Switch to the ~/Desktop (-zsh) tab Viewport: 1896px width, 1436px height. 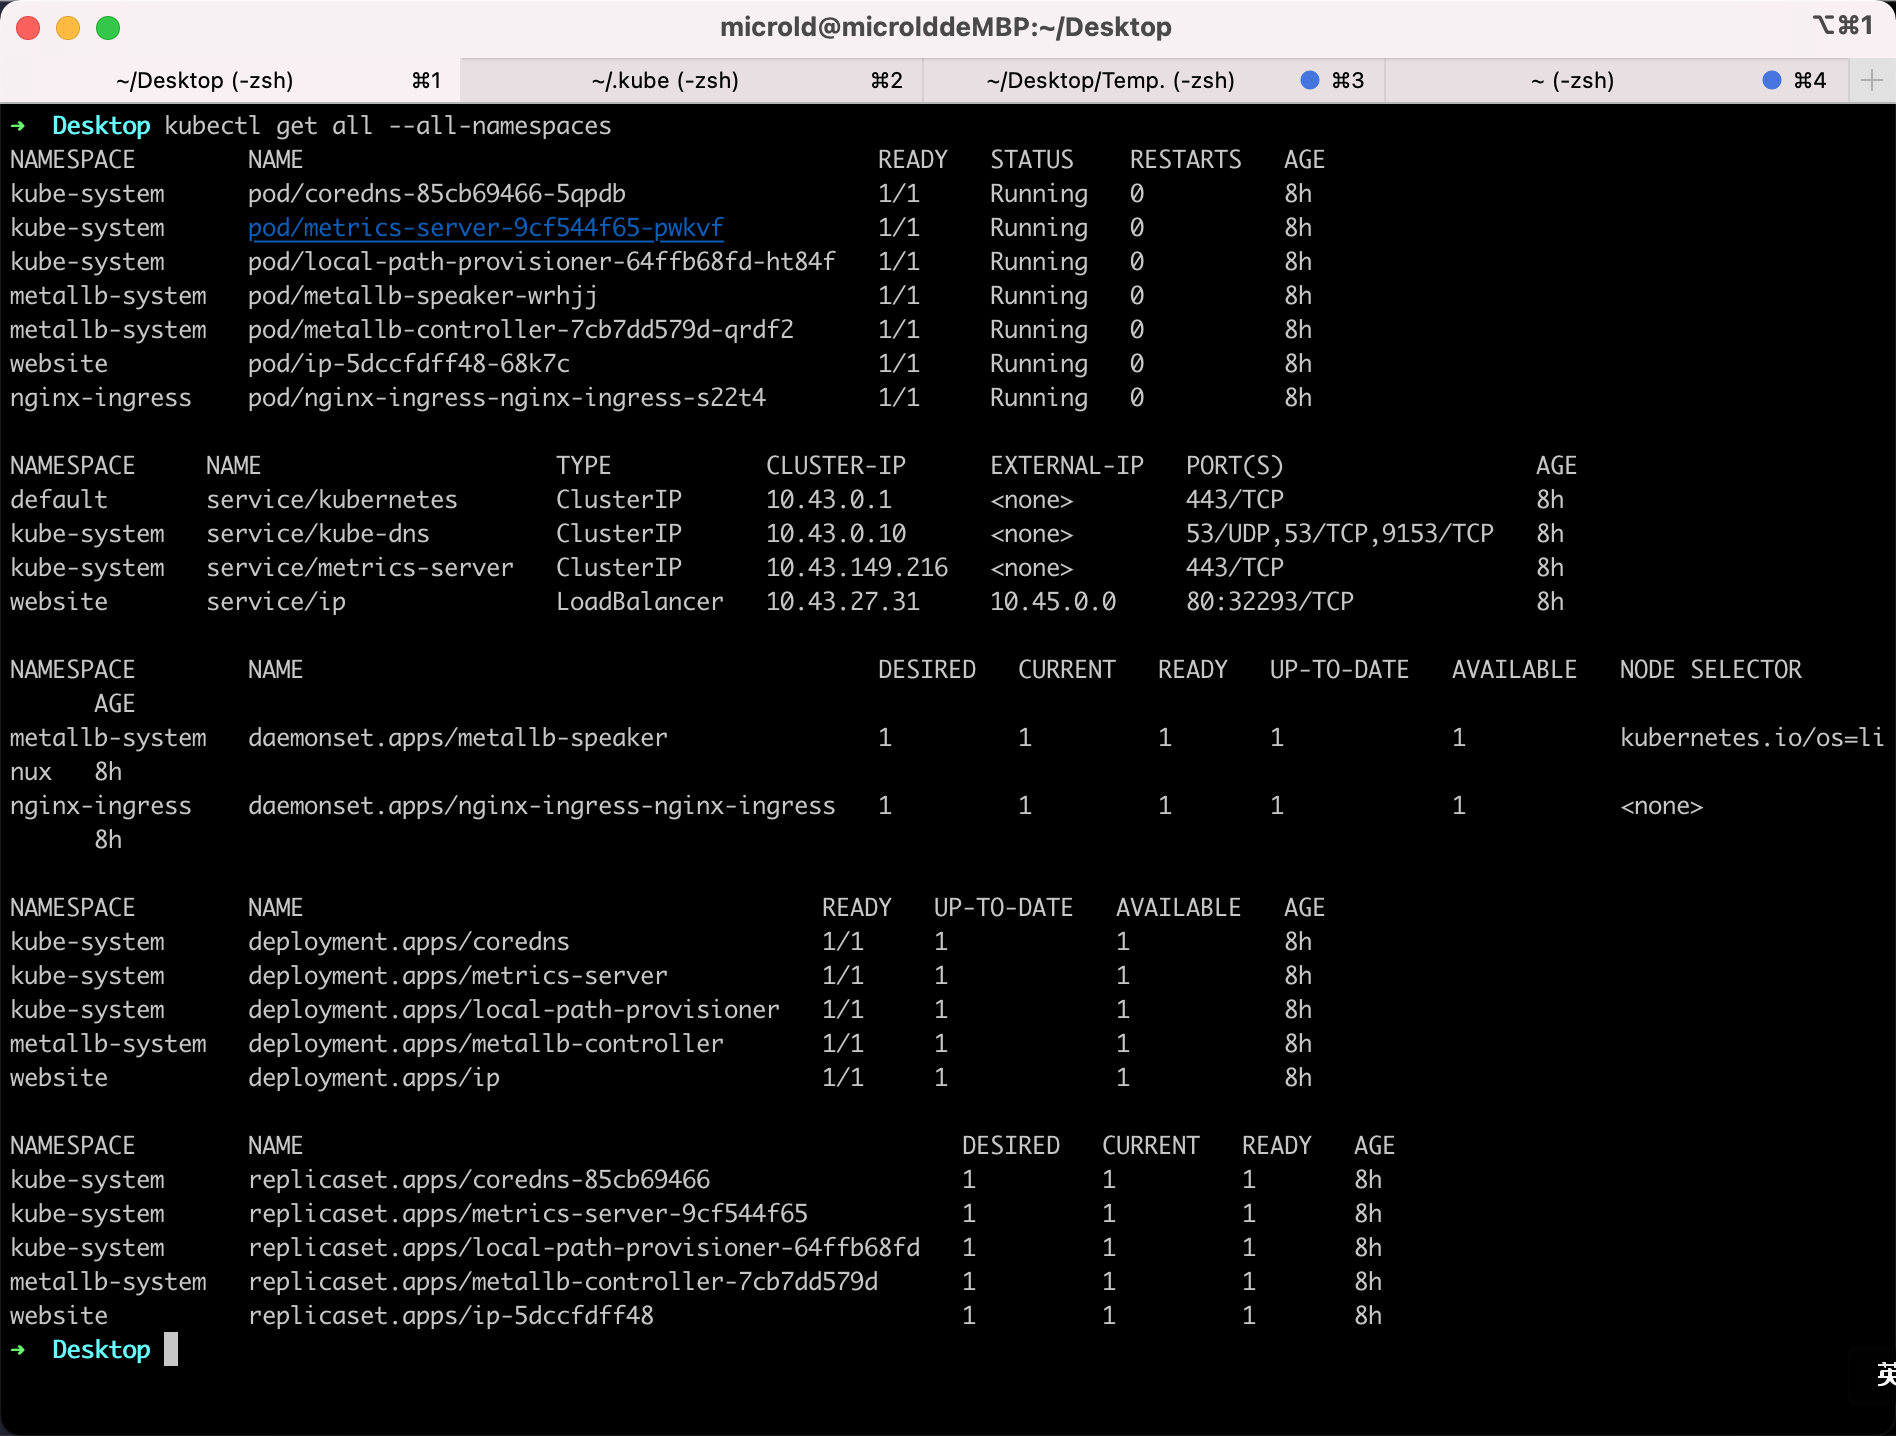tap(230, 80)
